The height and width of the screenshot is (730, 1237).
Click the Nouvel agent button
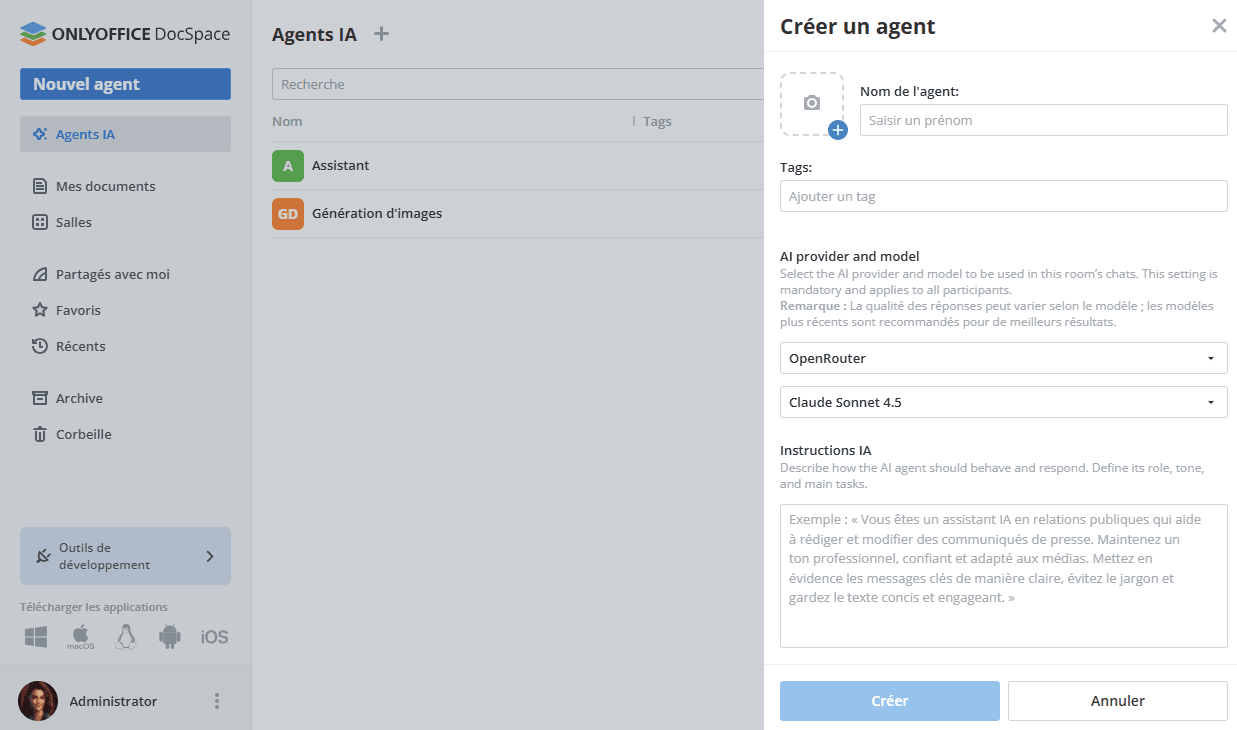coord(125,84)
